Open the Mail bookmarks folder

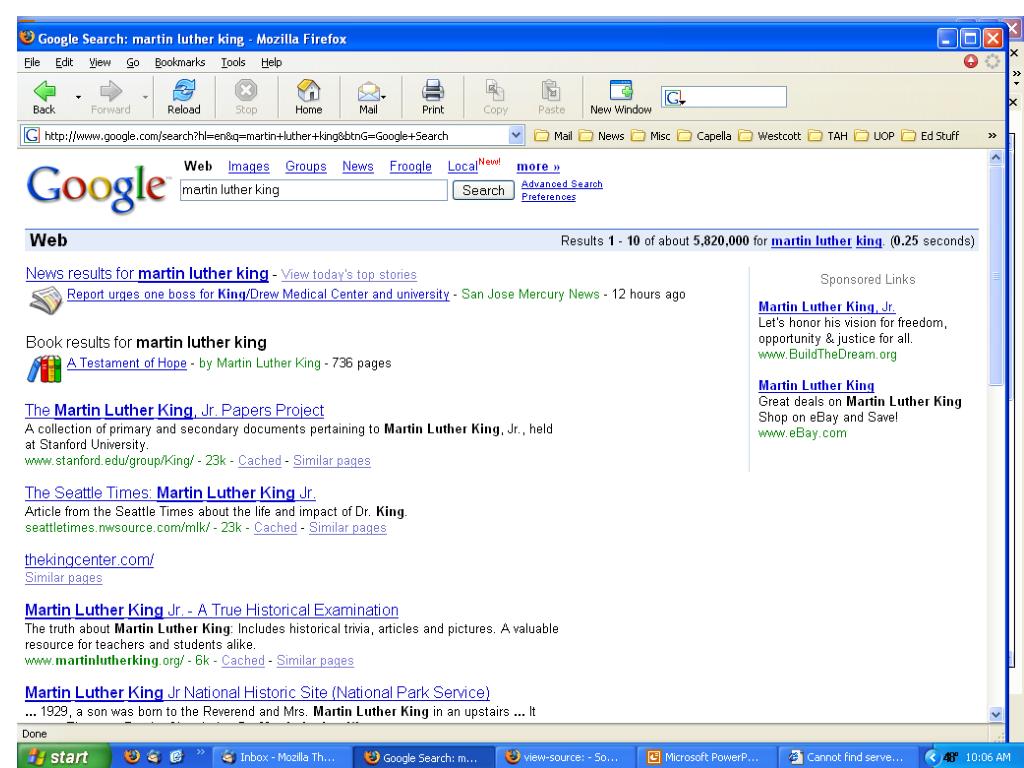tap(553, 136)
